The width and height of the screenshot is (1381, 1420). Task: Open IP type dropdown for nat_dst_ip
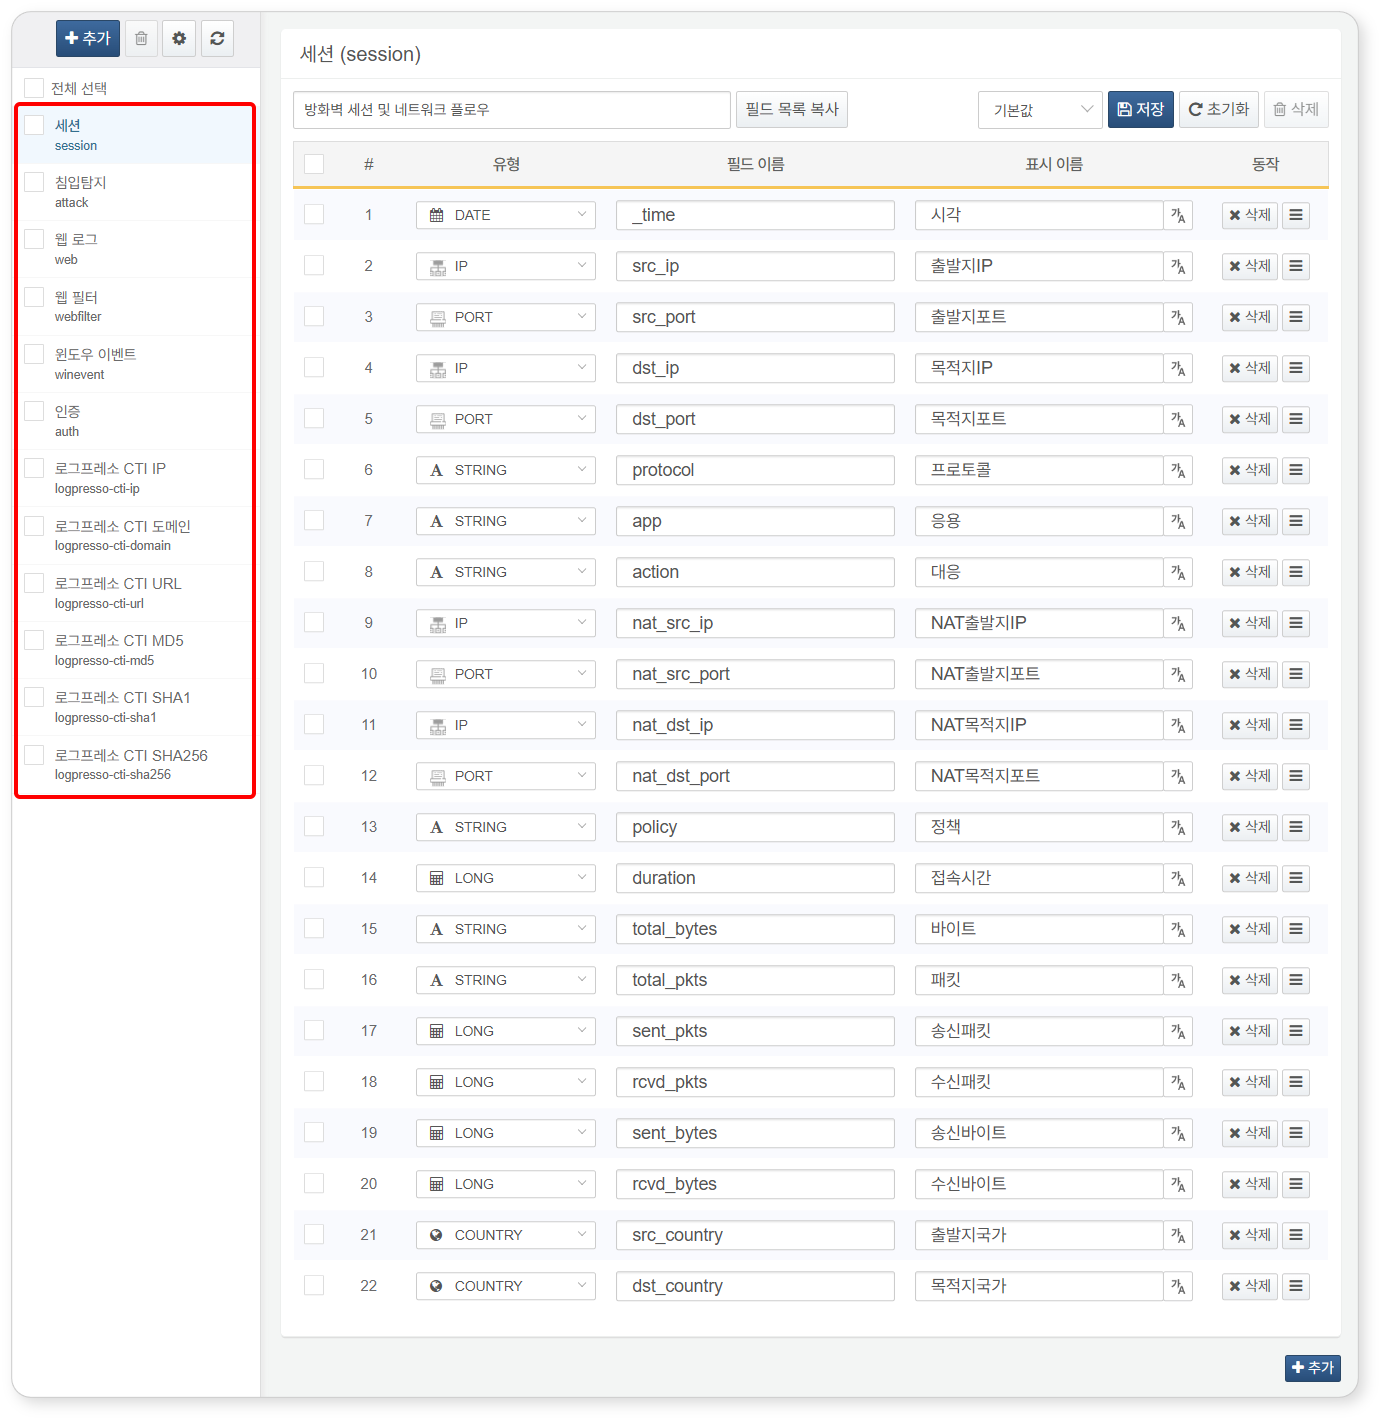506,725
